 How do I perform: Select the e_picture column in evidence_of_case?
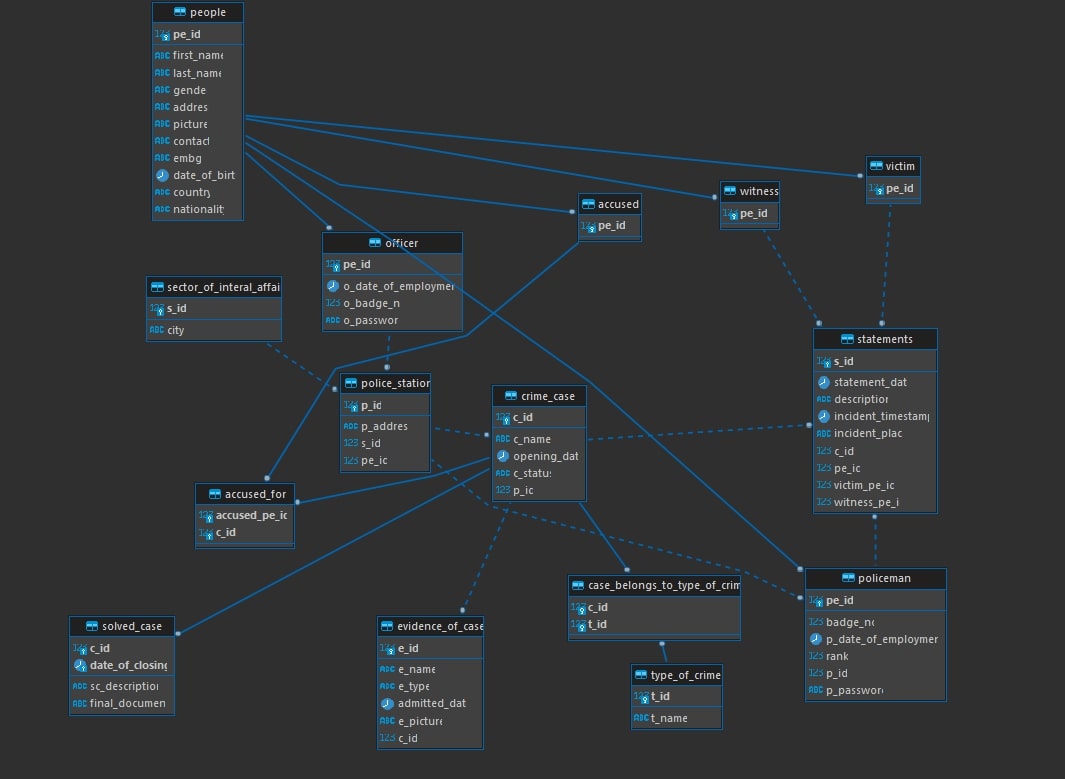tap(419, 721)
